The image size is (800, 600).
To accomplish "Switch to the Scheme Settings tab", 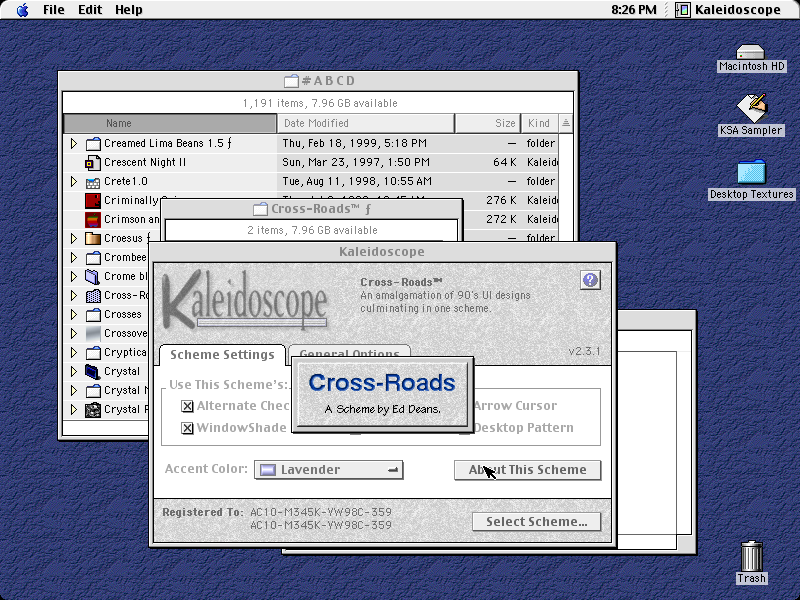I will coord(222,355).
